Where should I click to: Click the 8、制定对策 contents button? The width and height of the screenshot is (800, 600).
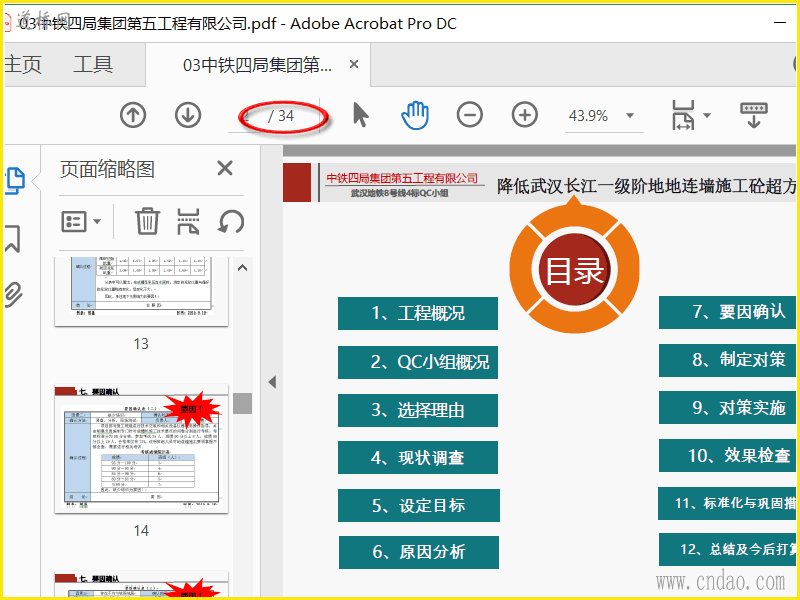coord(727,360)
